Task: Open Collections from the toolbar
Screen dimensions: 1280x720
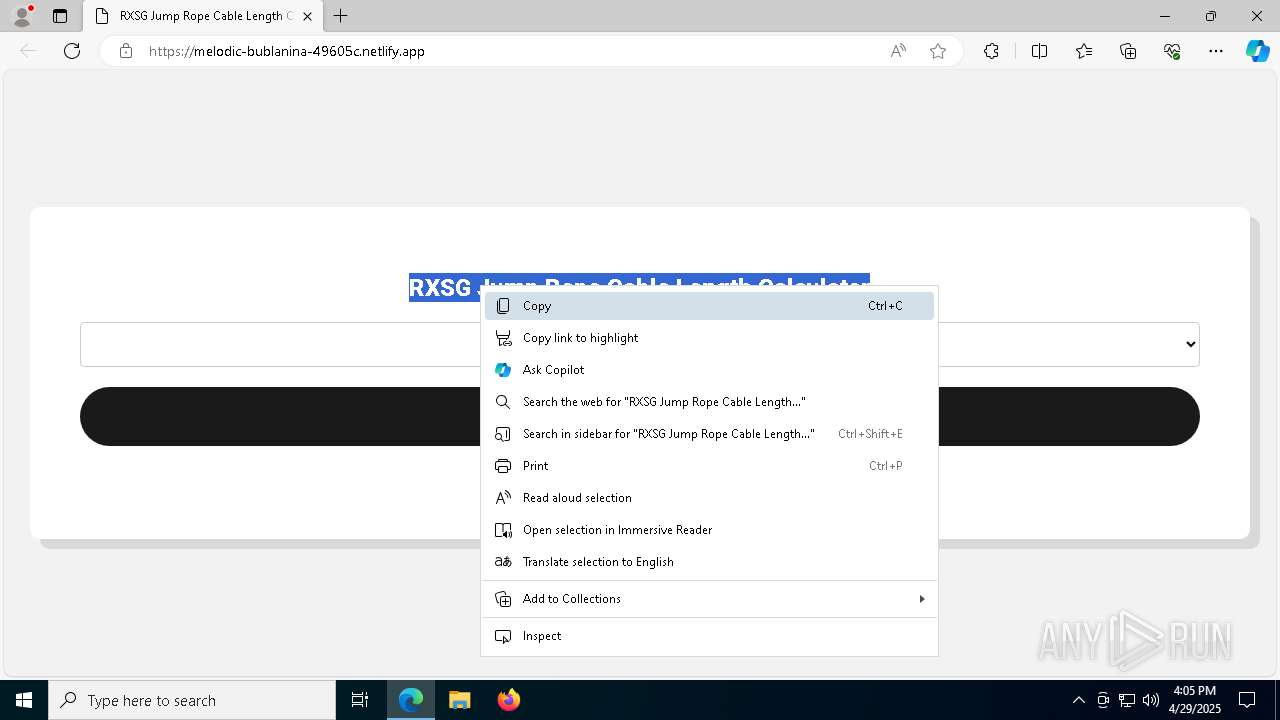Action: (1128, 51)
